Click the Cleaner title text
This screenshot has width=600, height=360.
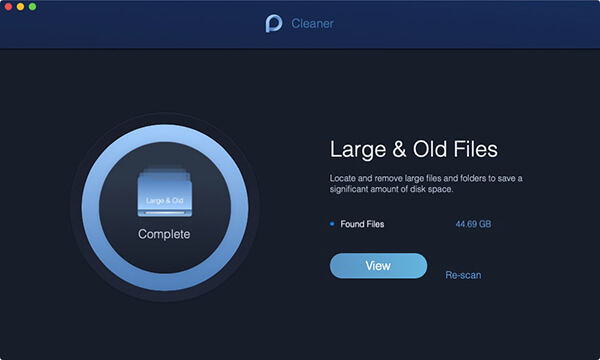[312, 24]
